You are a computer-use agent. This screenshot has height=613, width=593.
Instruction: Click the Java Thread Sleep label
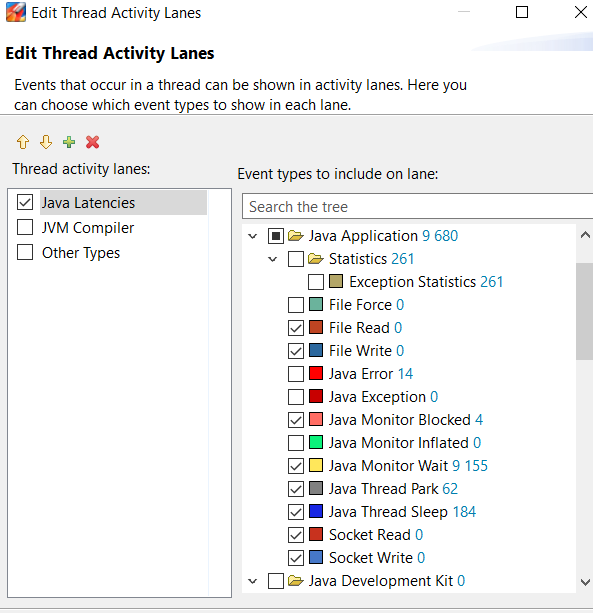388,512
